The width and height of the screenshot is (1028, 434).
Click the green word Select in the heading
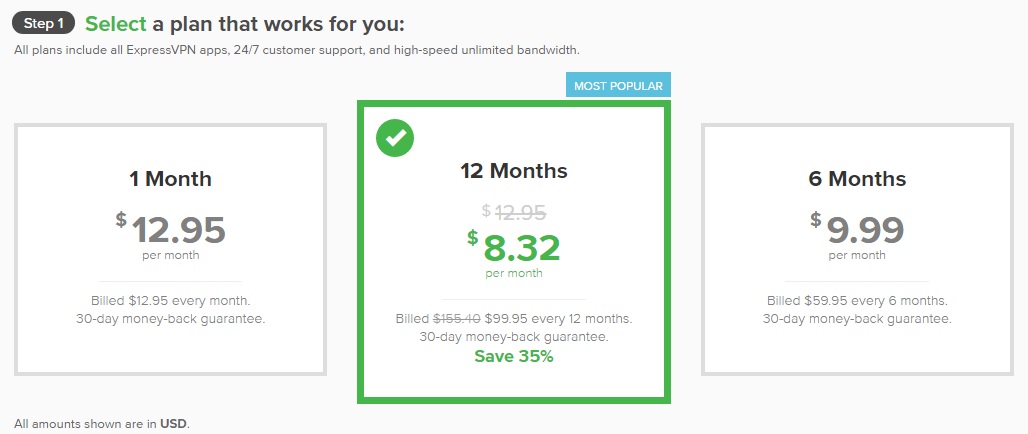tap(115, 24)
